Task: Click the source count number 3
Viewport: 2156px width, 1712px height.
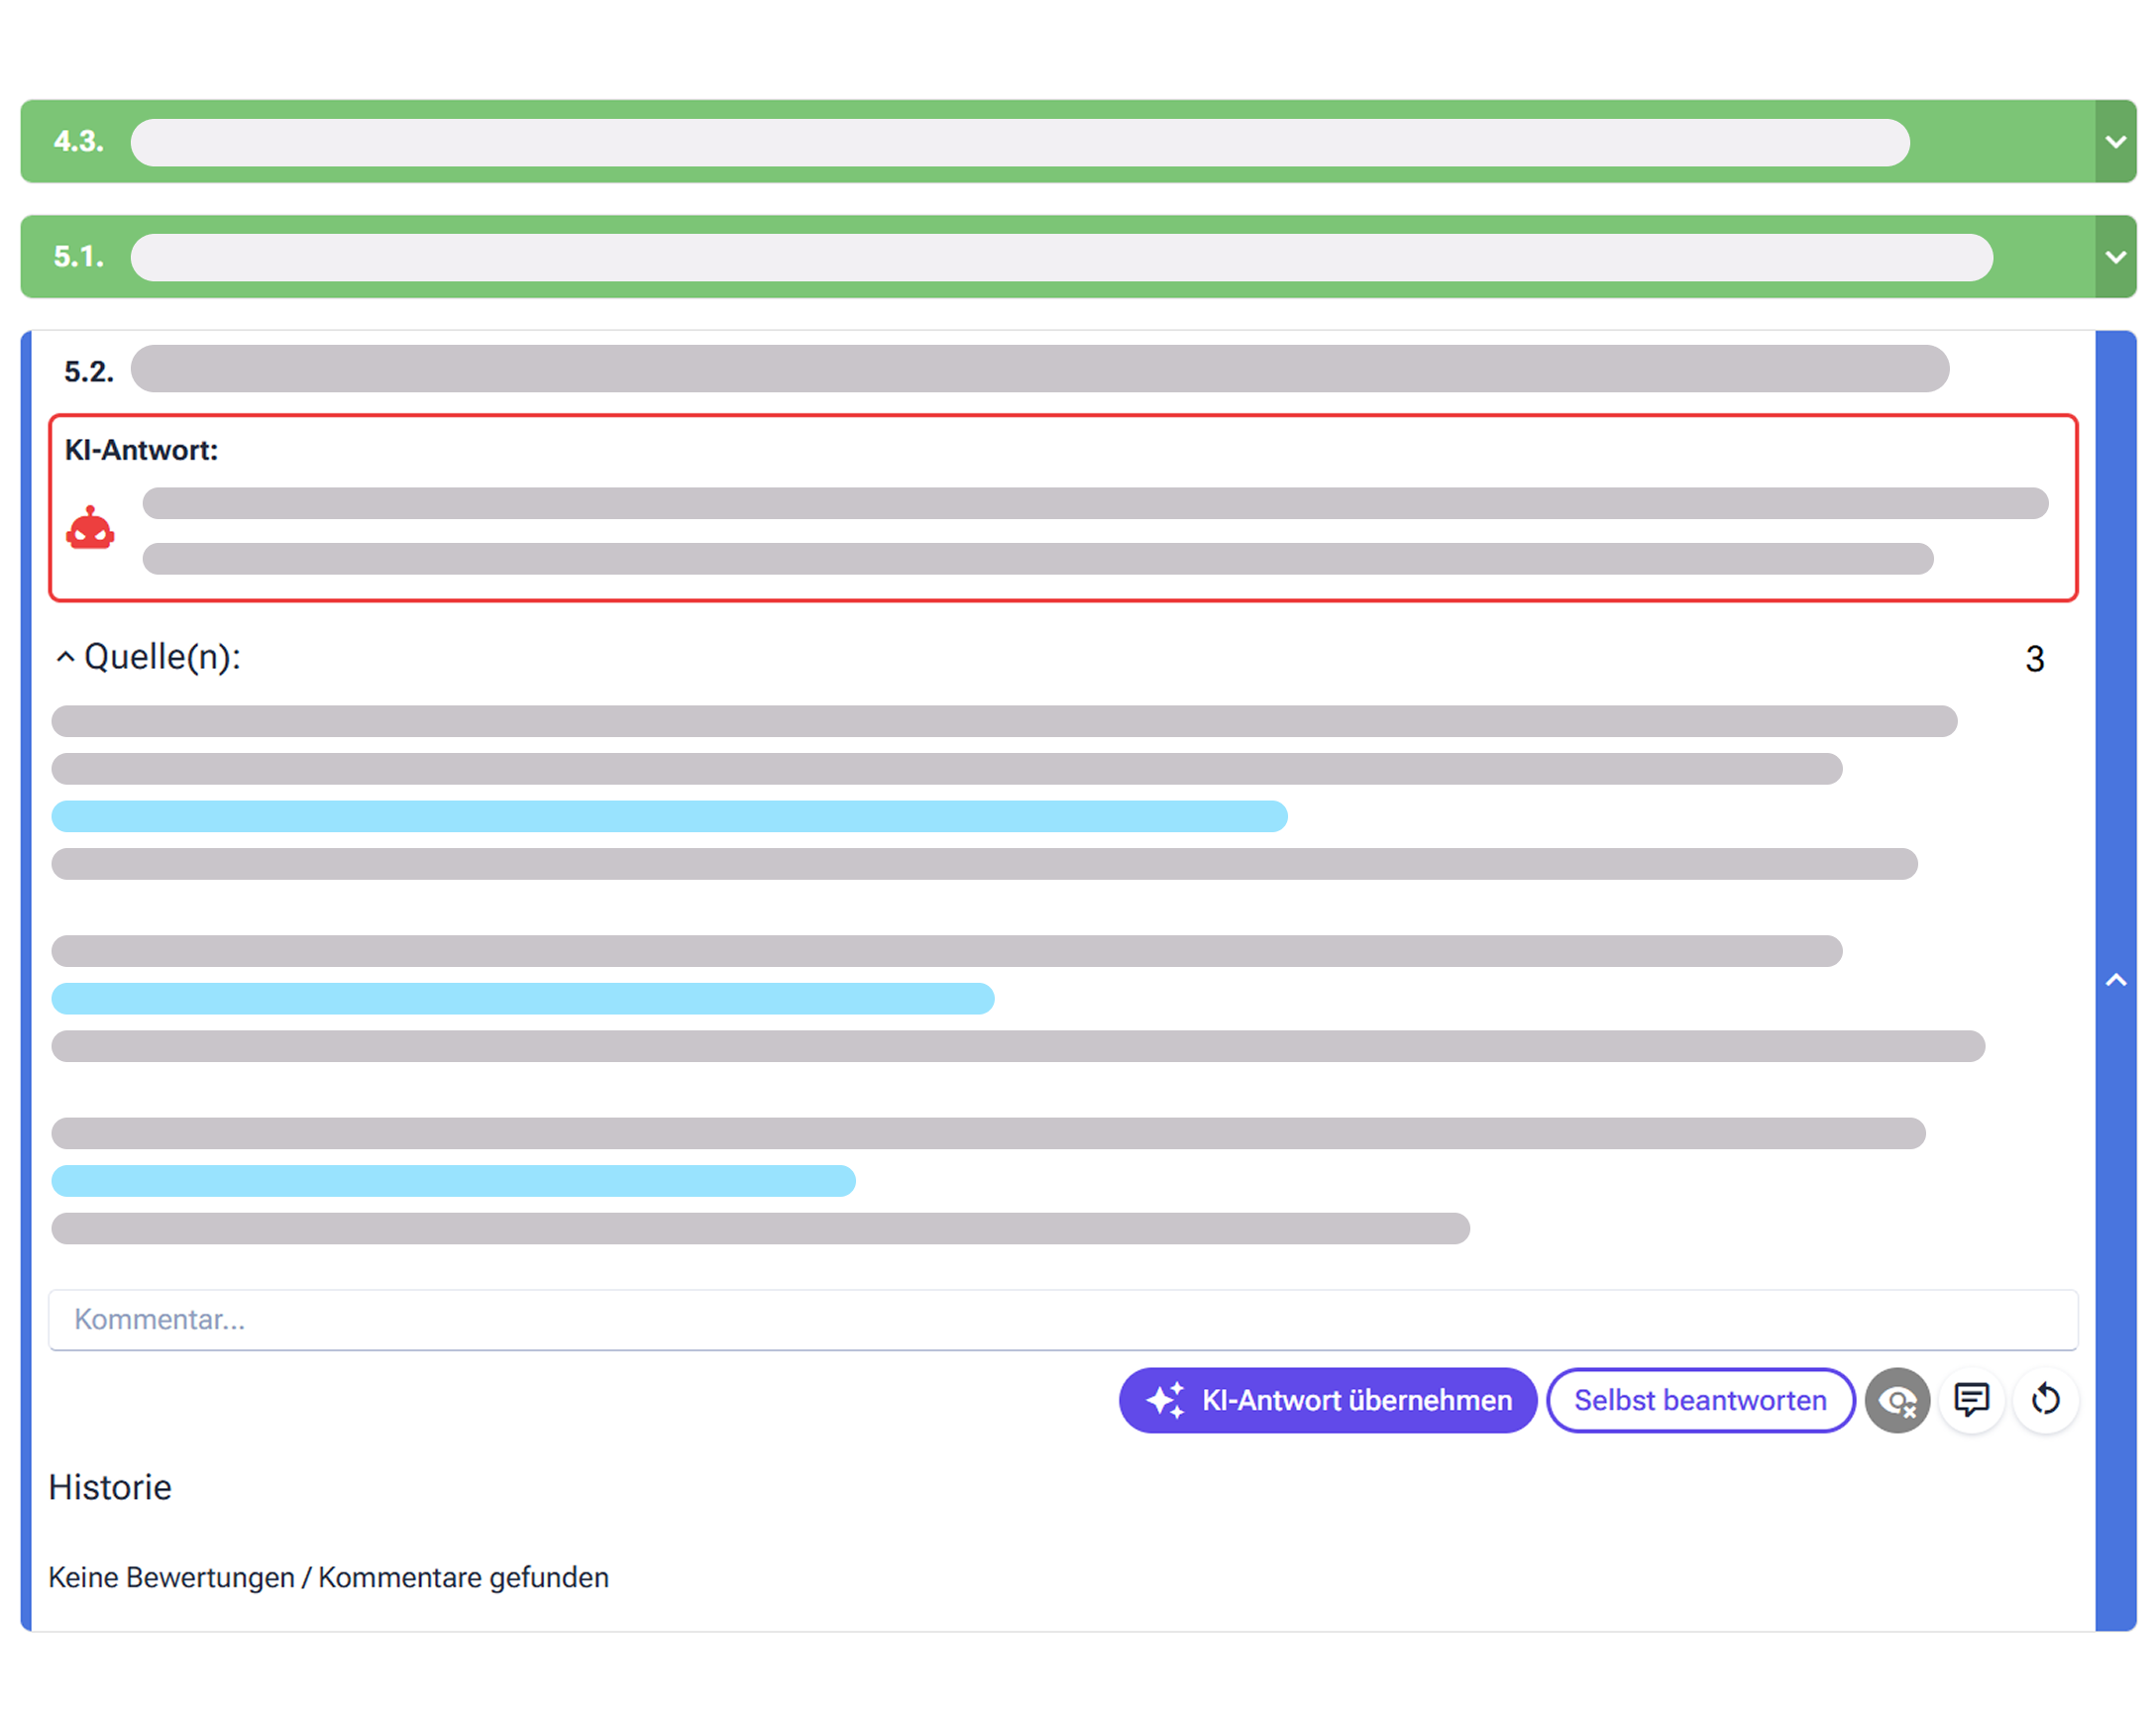Action: point(2034,659)
